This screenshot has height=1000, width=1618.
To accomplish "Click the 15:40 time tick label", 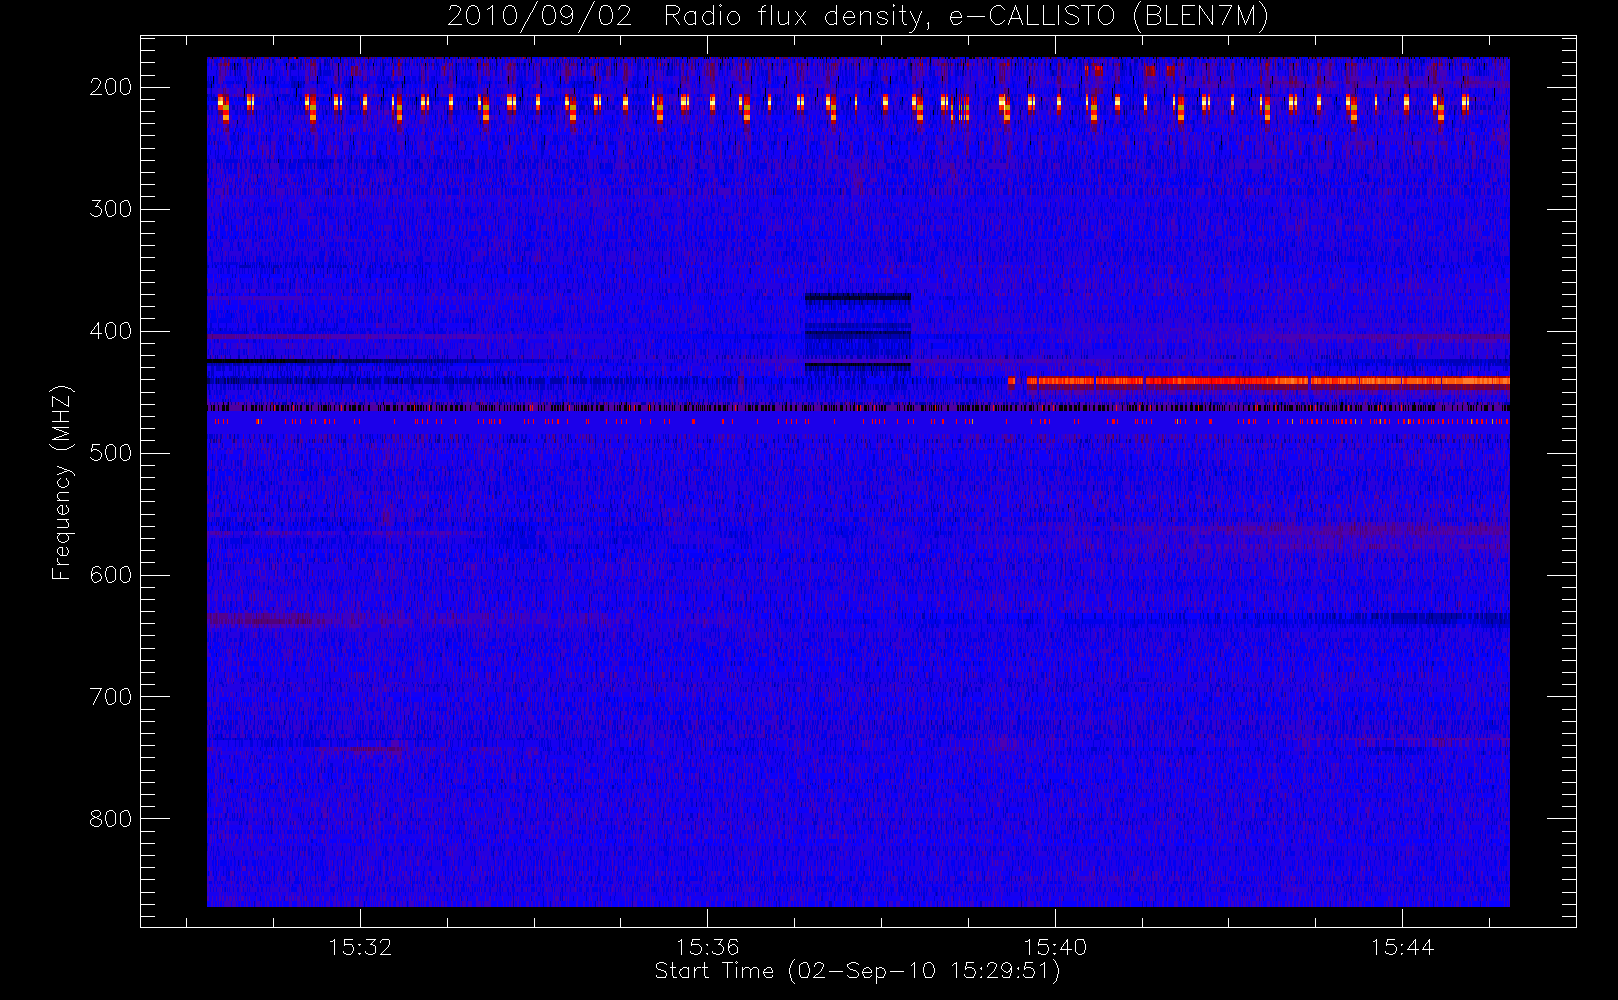I will [1055, 947].
